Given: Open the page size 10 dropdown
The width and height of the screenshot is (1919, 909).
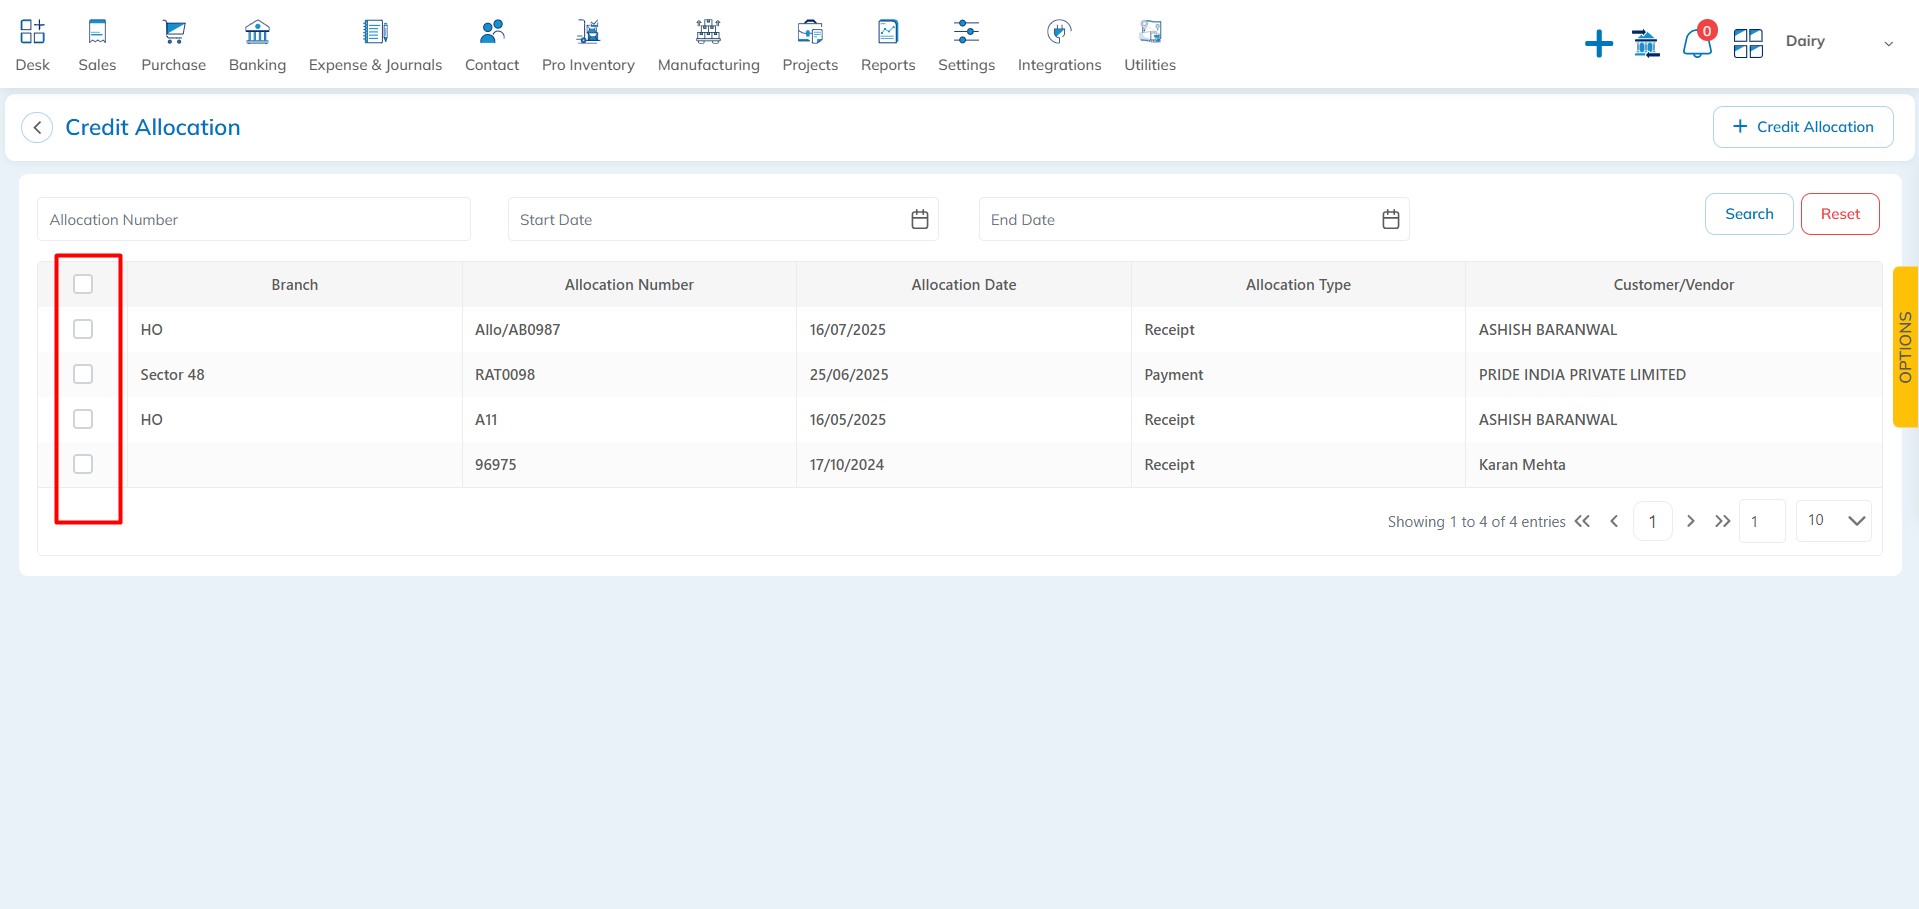Looking at the screenshot, I should 1834,520.
